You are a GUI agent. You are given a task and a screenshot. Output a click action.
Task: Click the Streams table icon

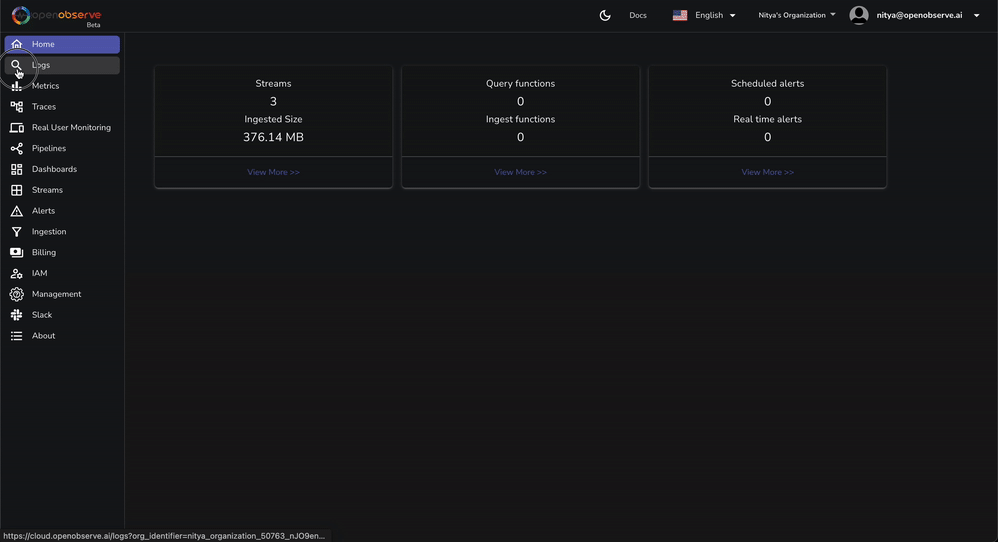pos(17,190)
